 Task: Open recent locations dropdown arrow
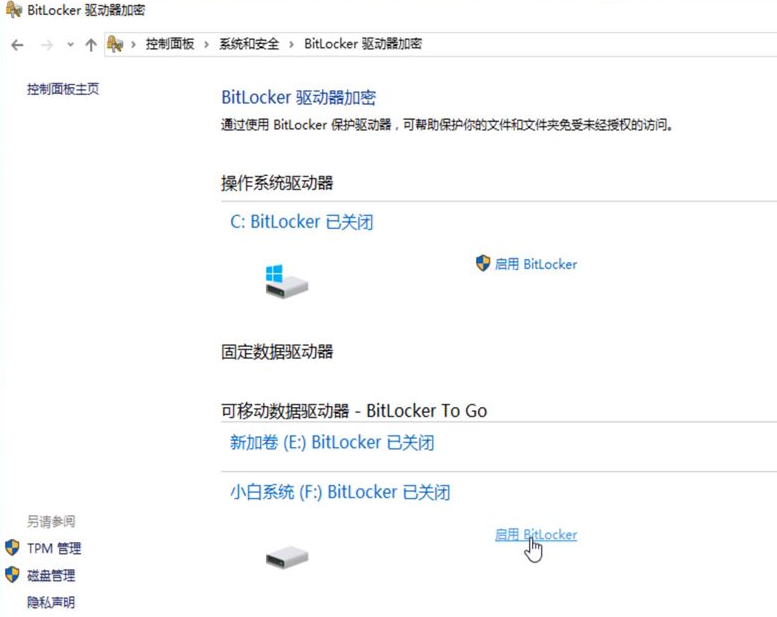coord(70,45)
